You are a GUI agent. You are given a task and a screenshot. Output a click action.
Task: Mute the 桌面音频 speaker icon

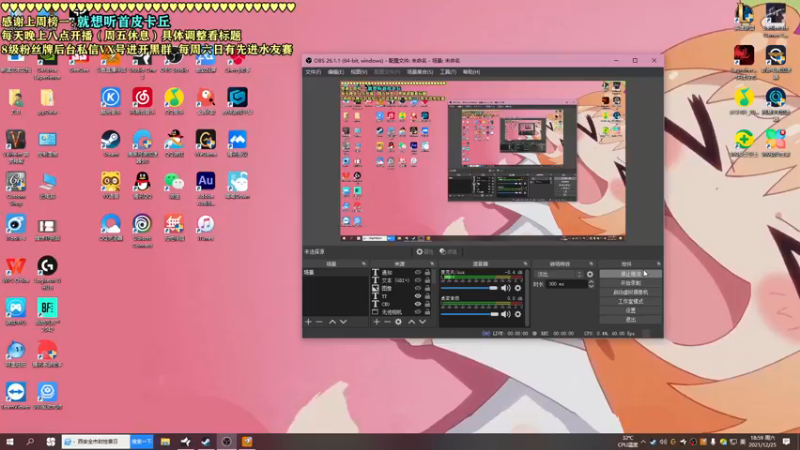506,314
